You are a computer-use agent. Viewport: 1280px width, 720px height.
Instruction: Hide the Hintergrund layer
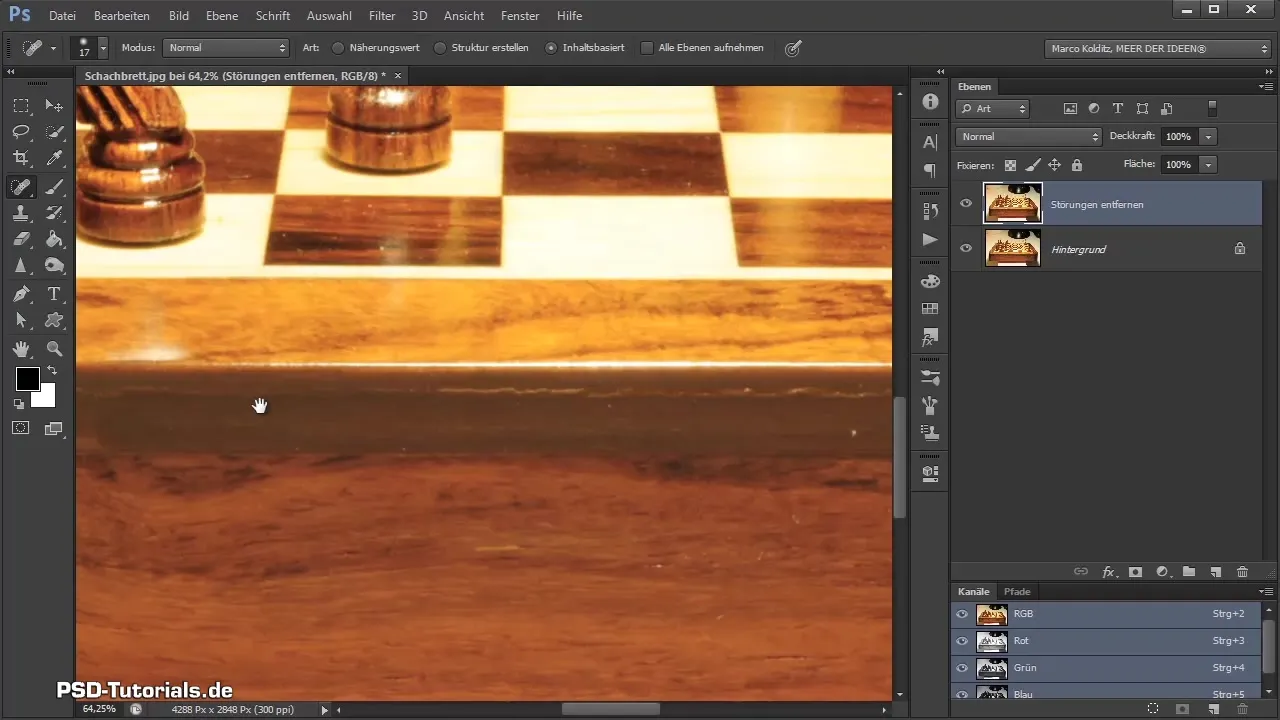[x=965, y=248]
